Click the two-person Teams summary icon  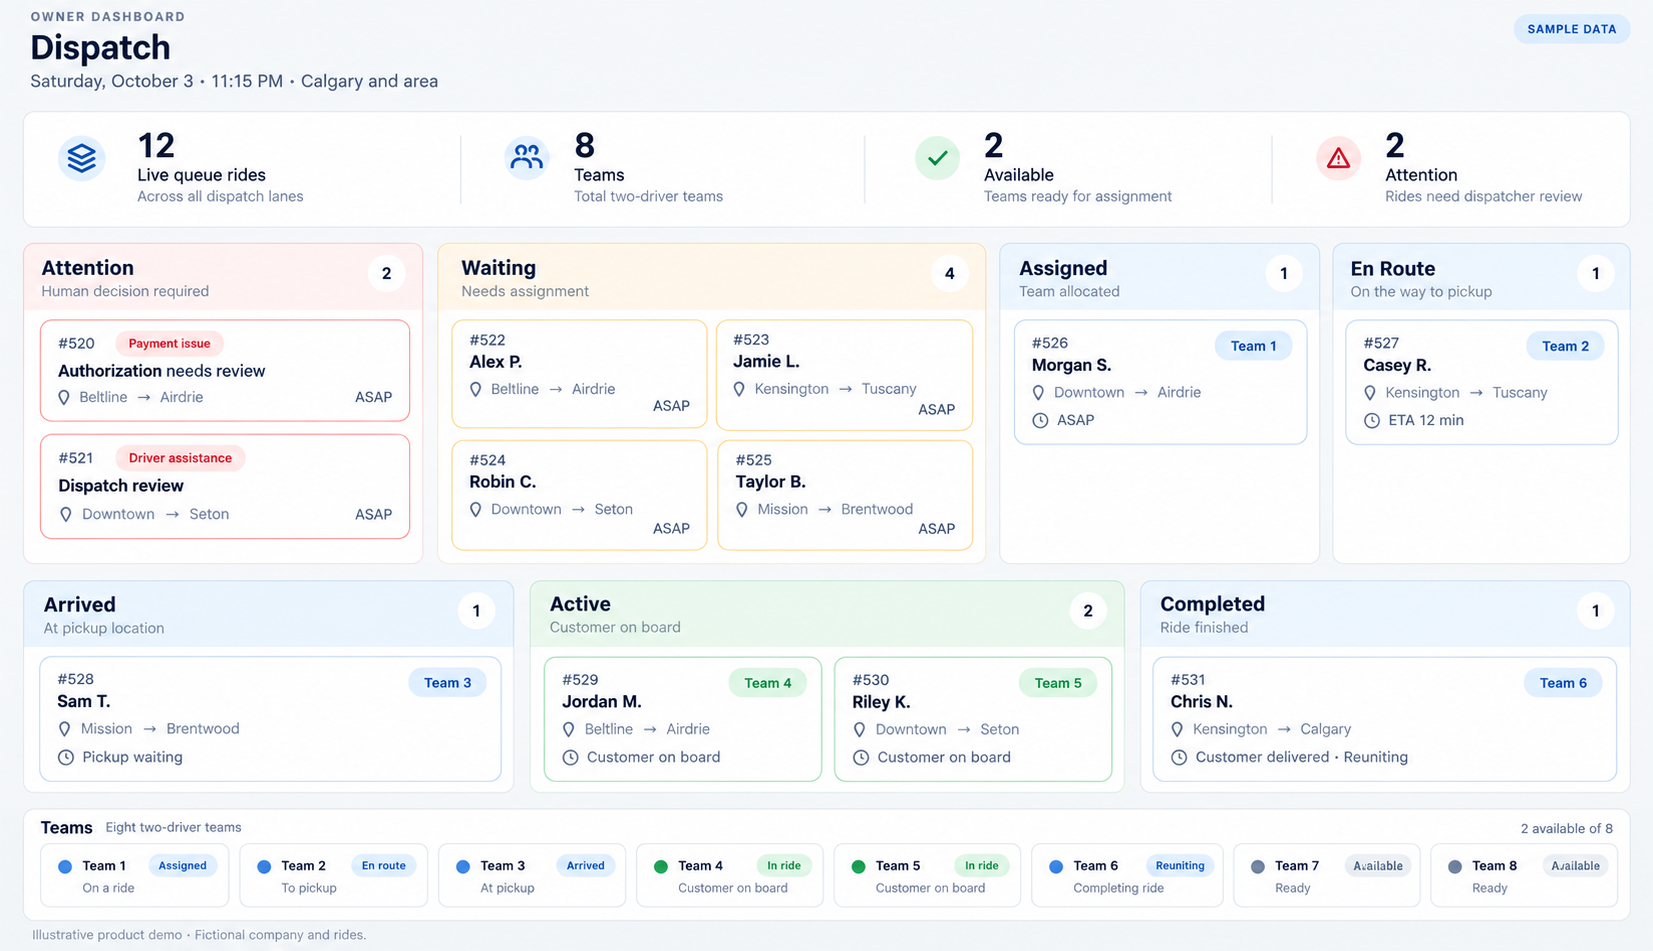tap(526, 157)
